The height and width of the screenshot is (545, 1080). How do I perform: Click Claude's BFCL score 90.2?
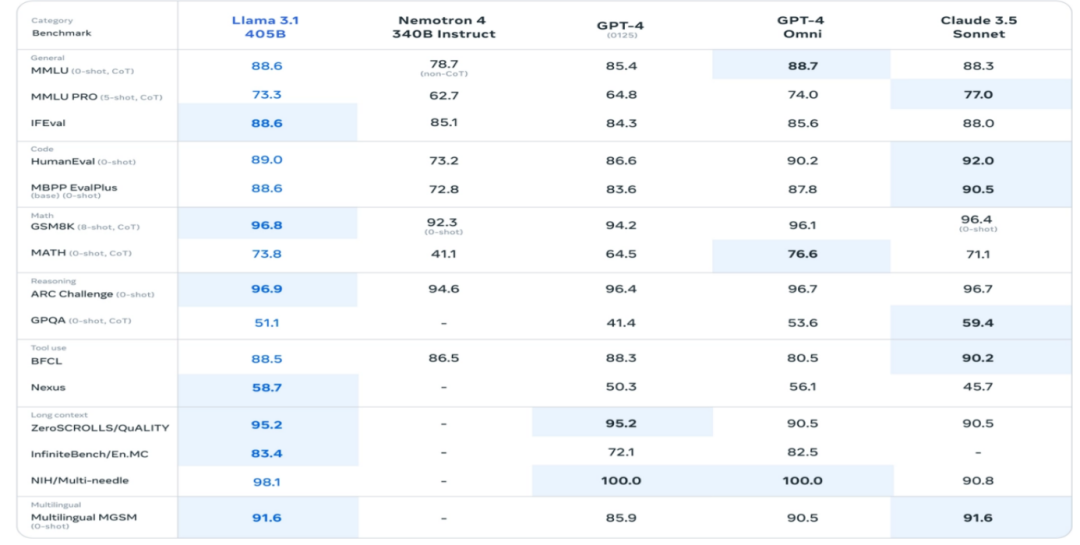click(978, 358)
